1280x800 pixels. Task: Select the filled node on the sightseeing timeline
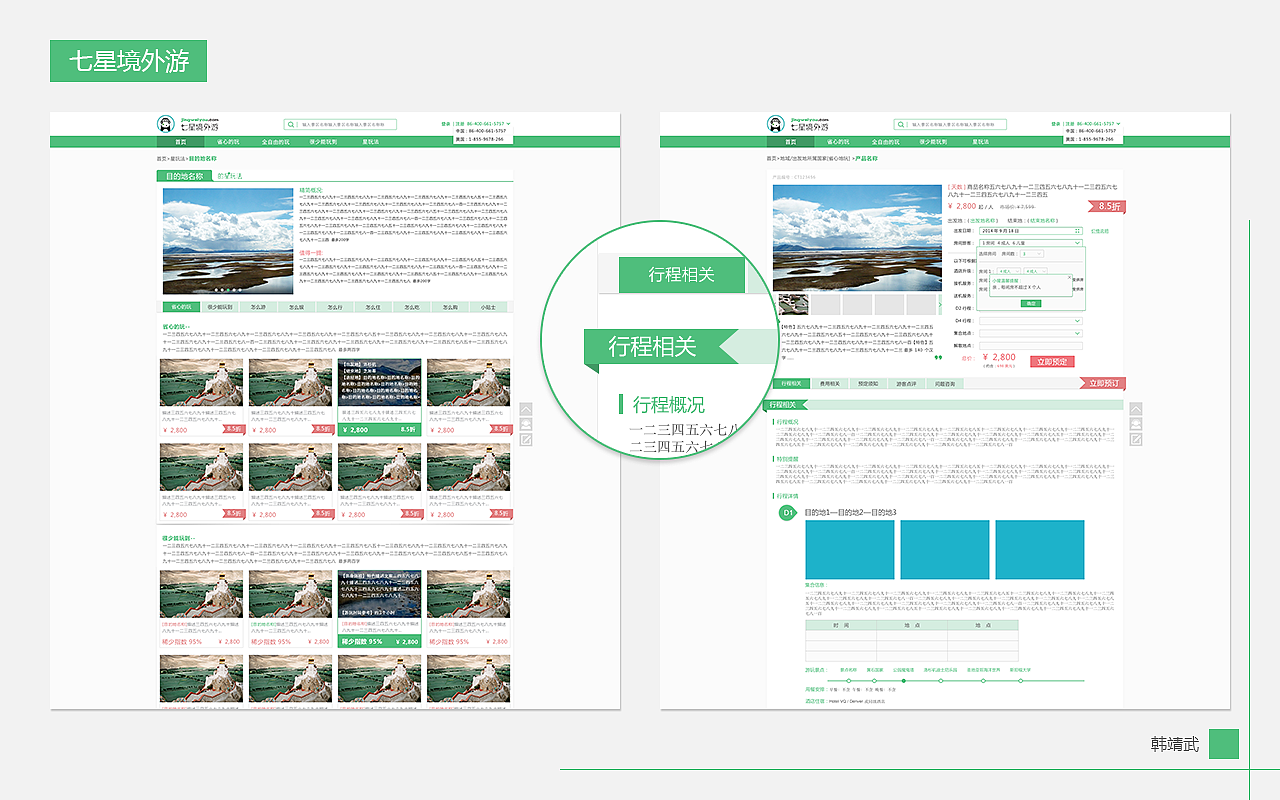coord(903,681)
